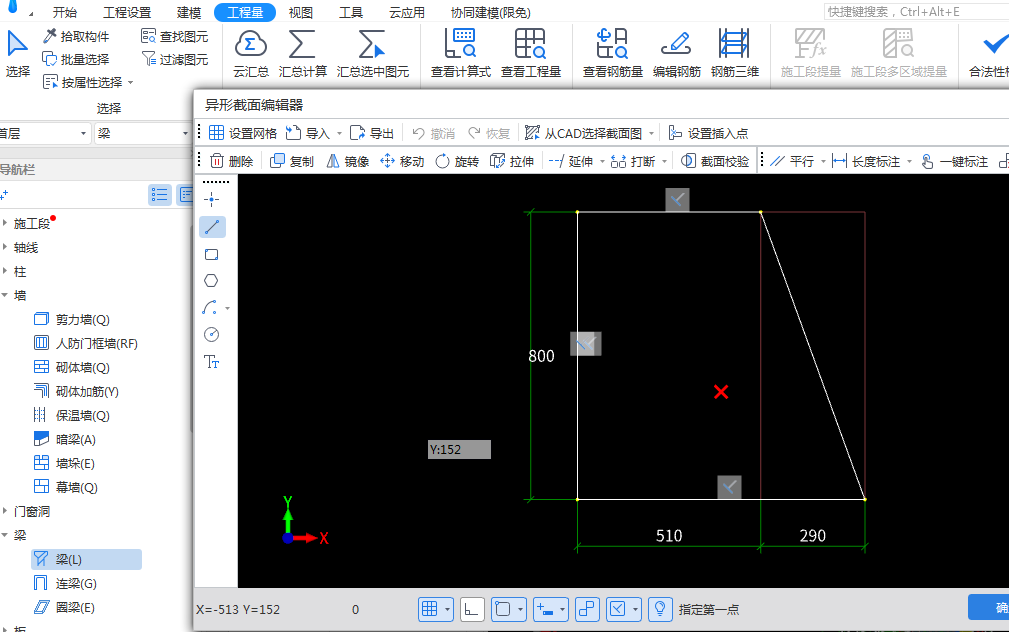Select the circle drawing tool

(x=211, y=335)
